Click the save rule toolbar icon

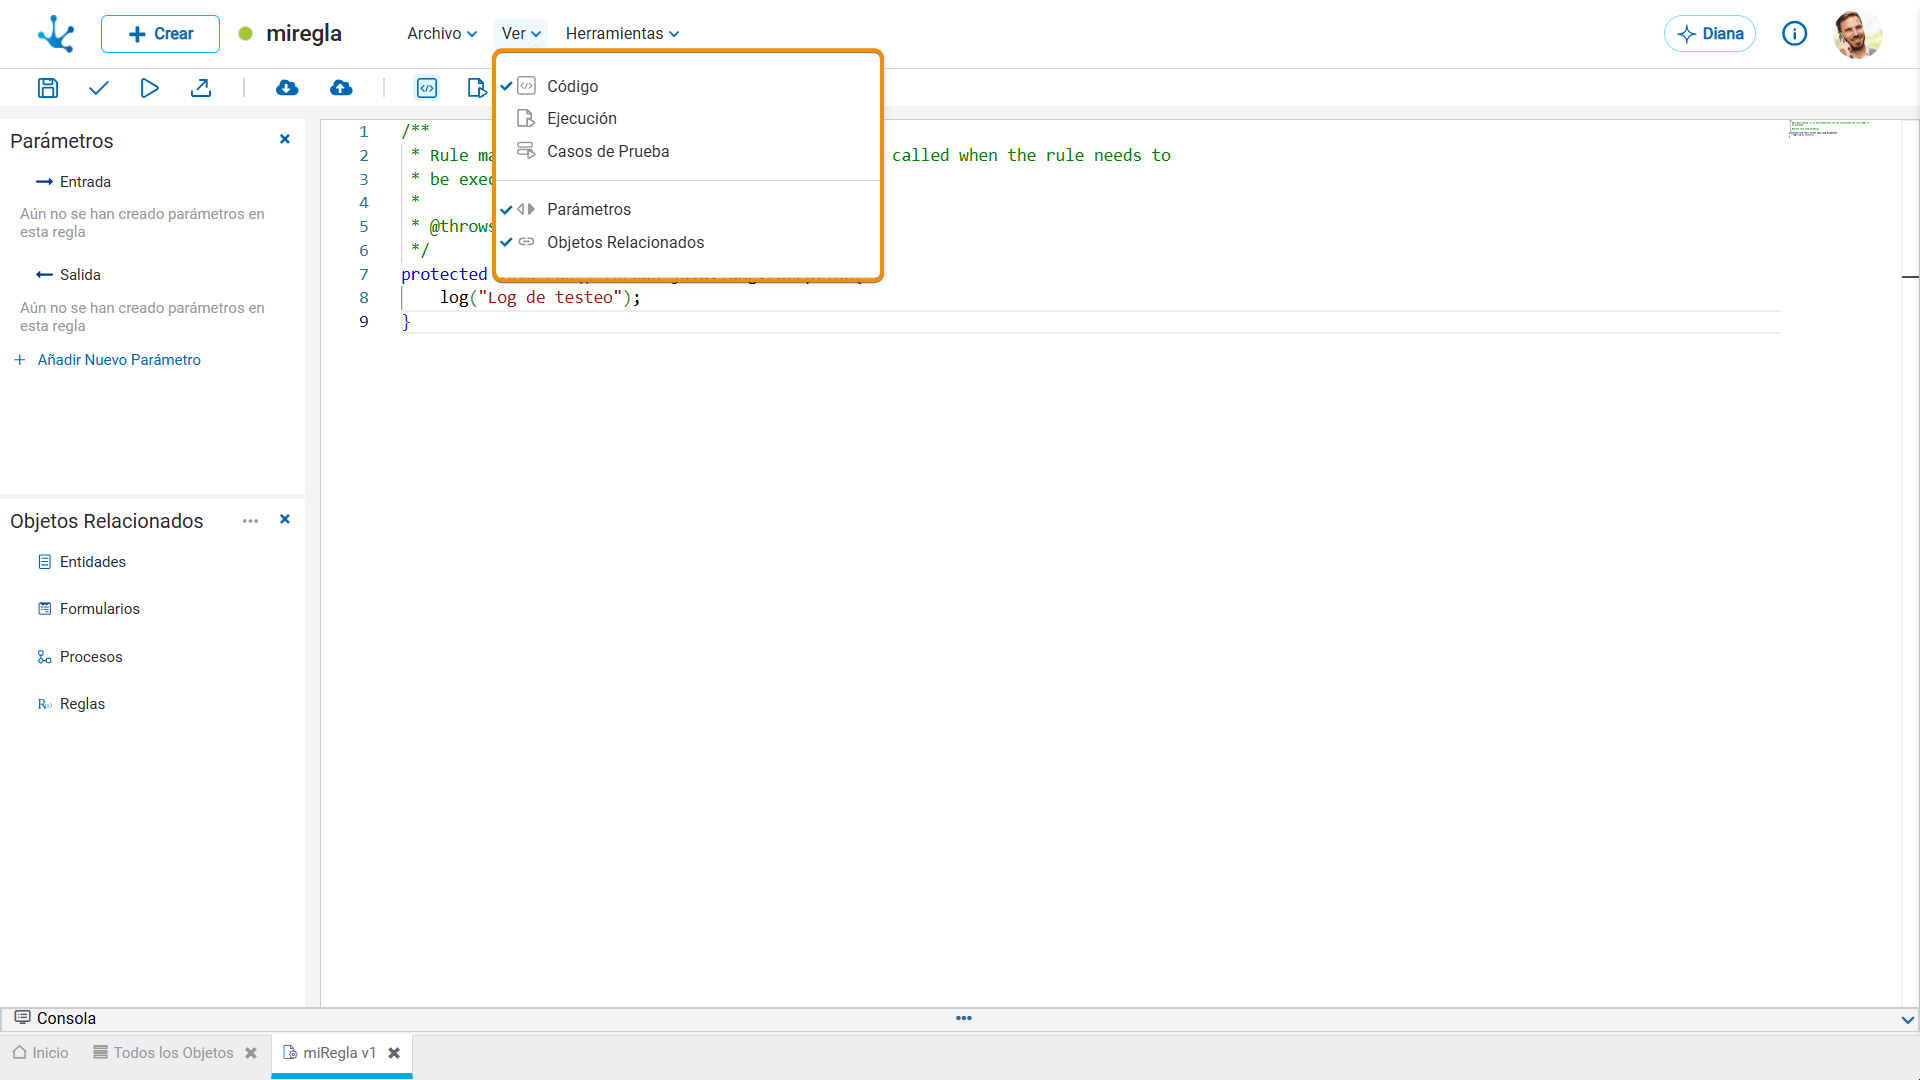tap(47, 88)
